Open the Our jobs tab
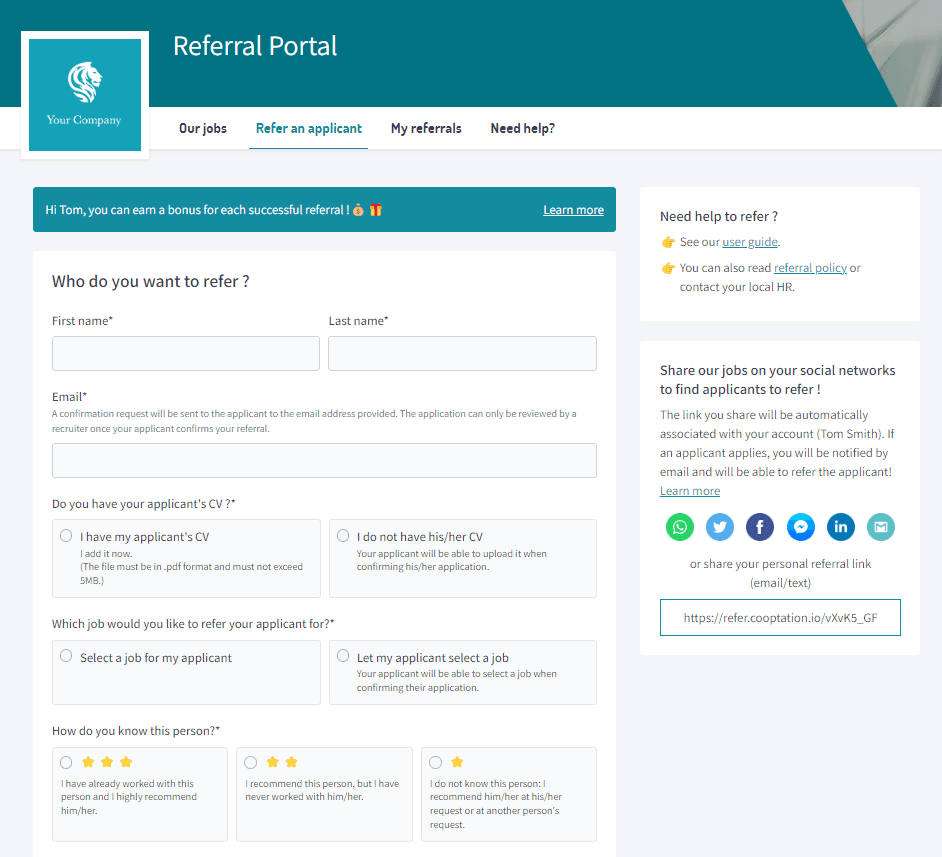This screenshot has height=857, width=942. (203, 128)
